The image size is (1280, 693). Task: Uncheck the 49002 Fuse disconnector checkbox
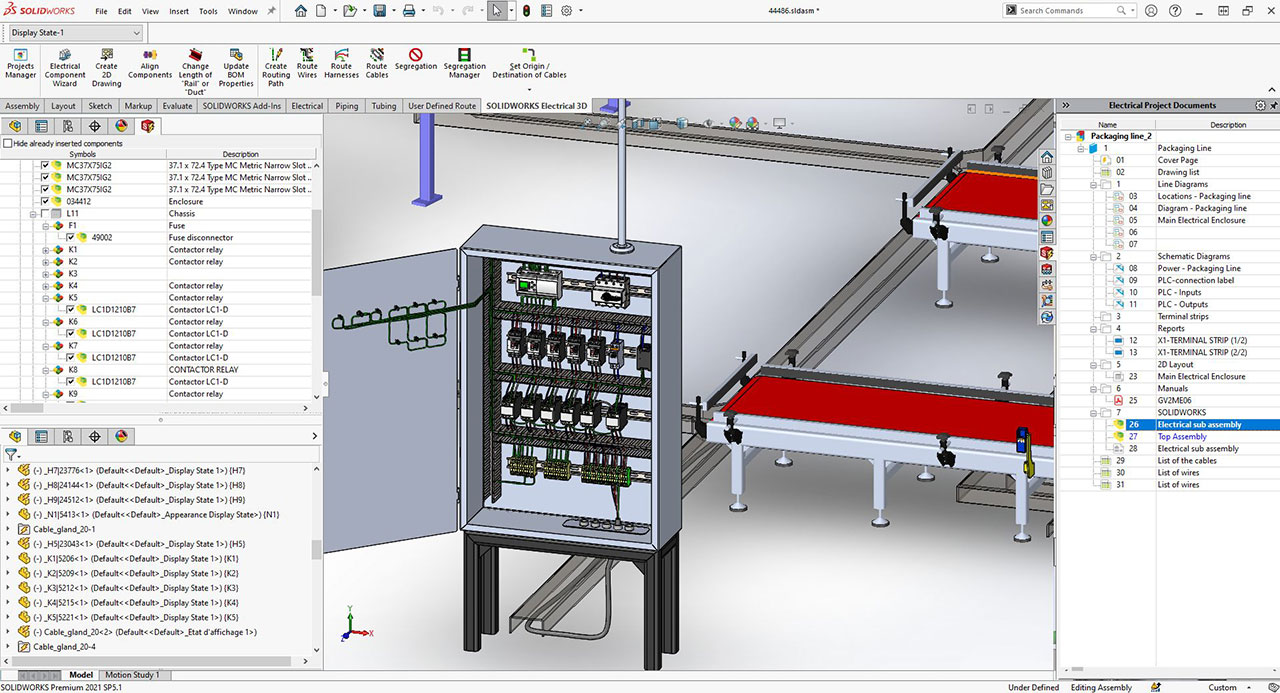point(70,237)
